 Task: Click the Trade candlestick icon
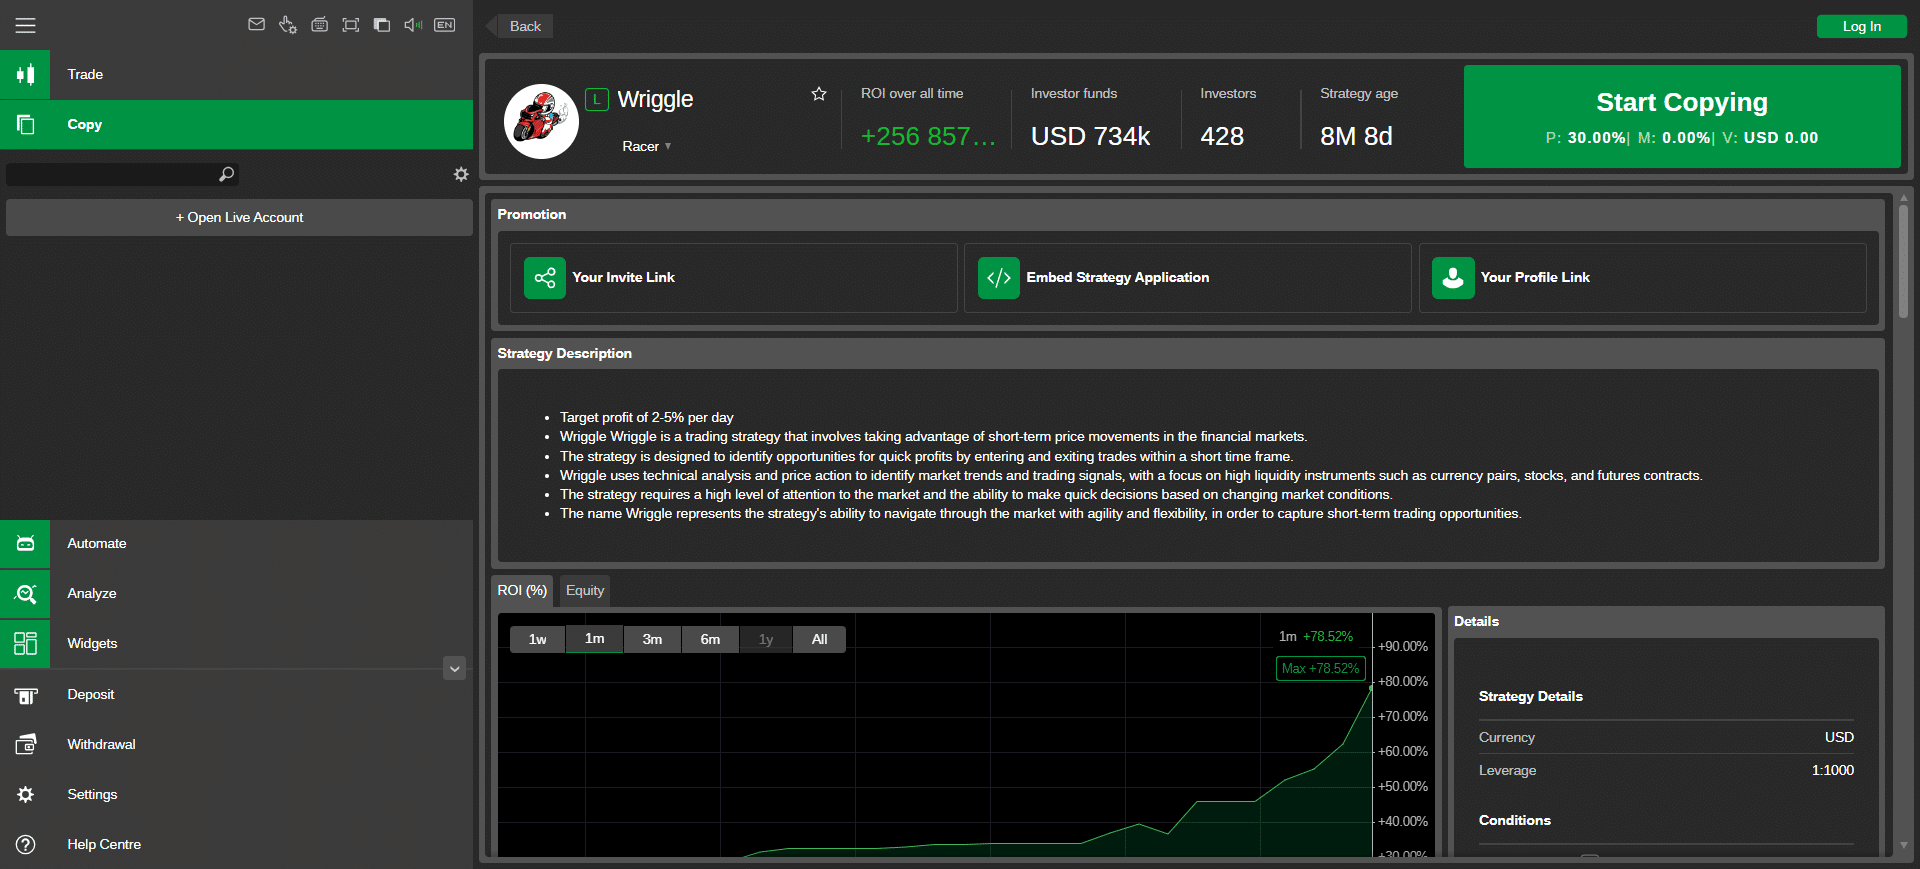click(x=25, y=74)
